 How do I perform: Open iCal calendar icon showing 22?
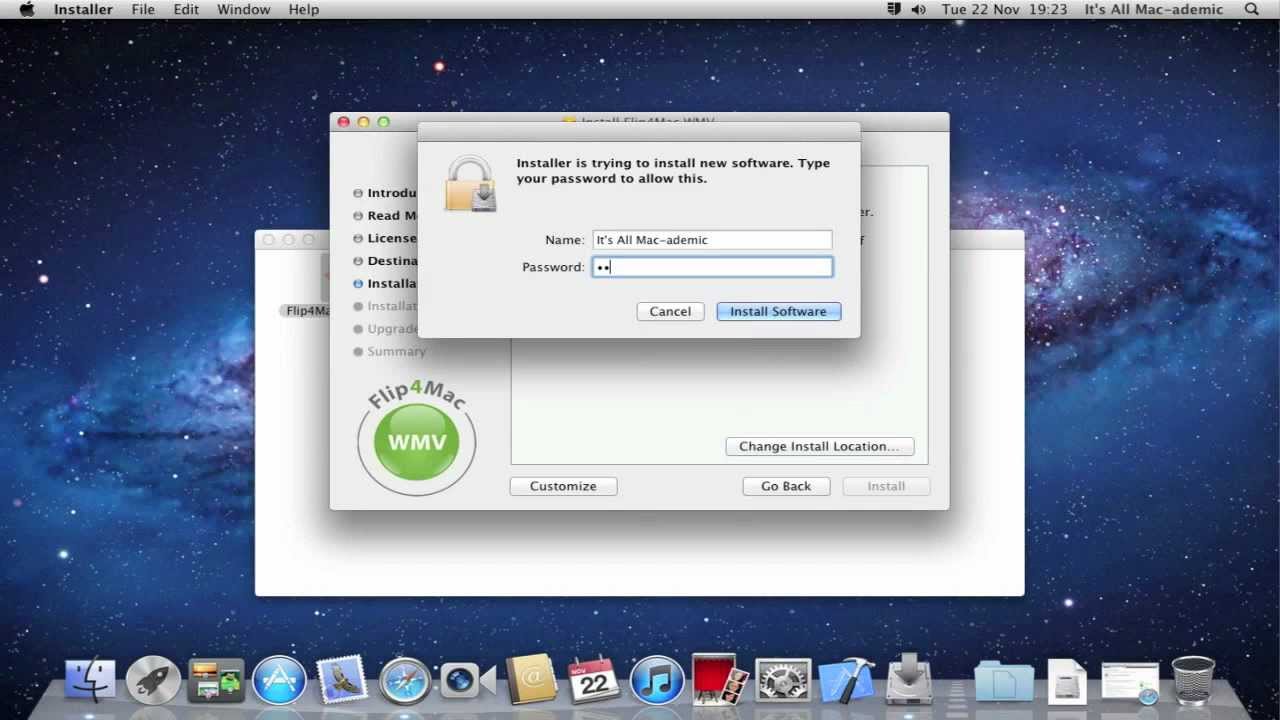[x=594, y=681]
